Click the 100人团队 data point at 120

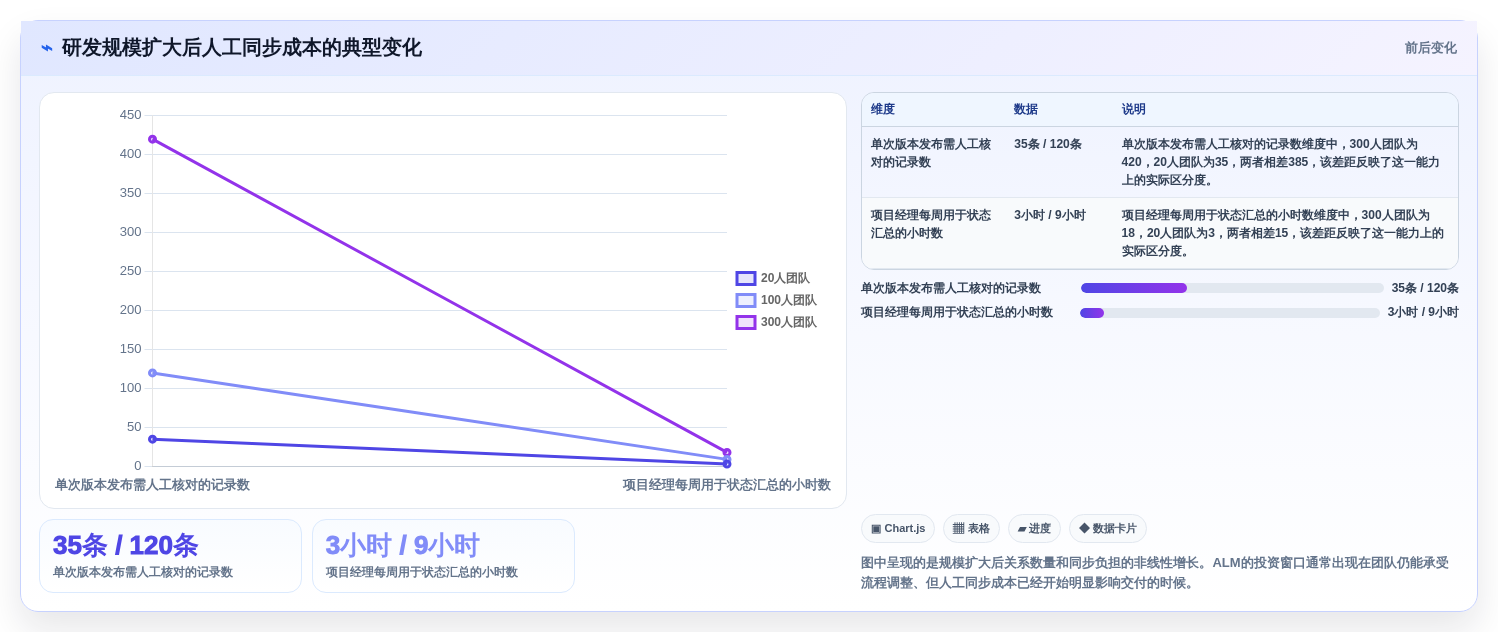[152, 373]
